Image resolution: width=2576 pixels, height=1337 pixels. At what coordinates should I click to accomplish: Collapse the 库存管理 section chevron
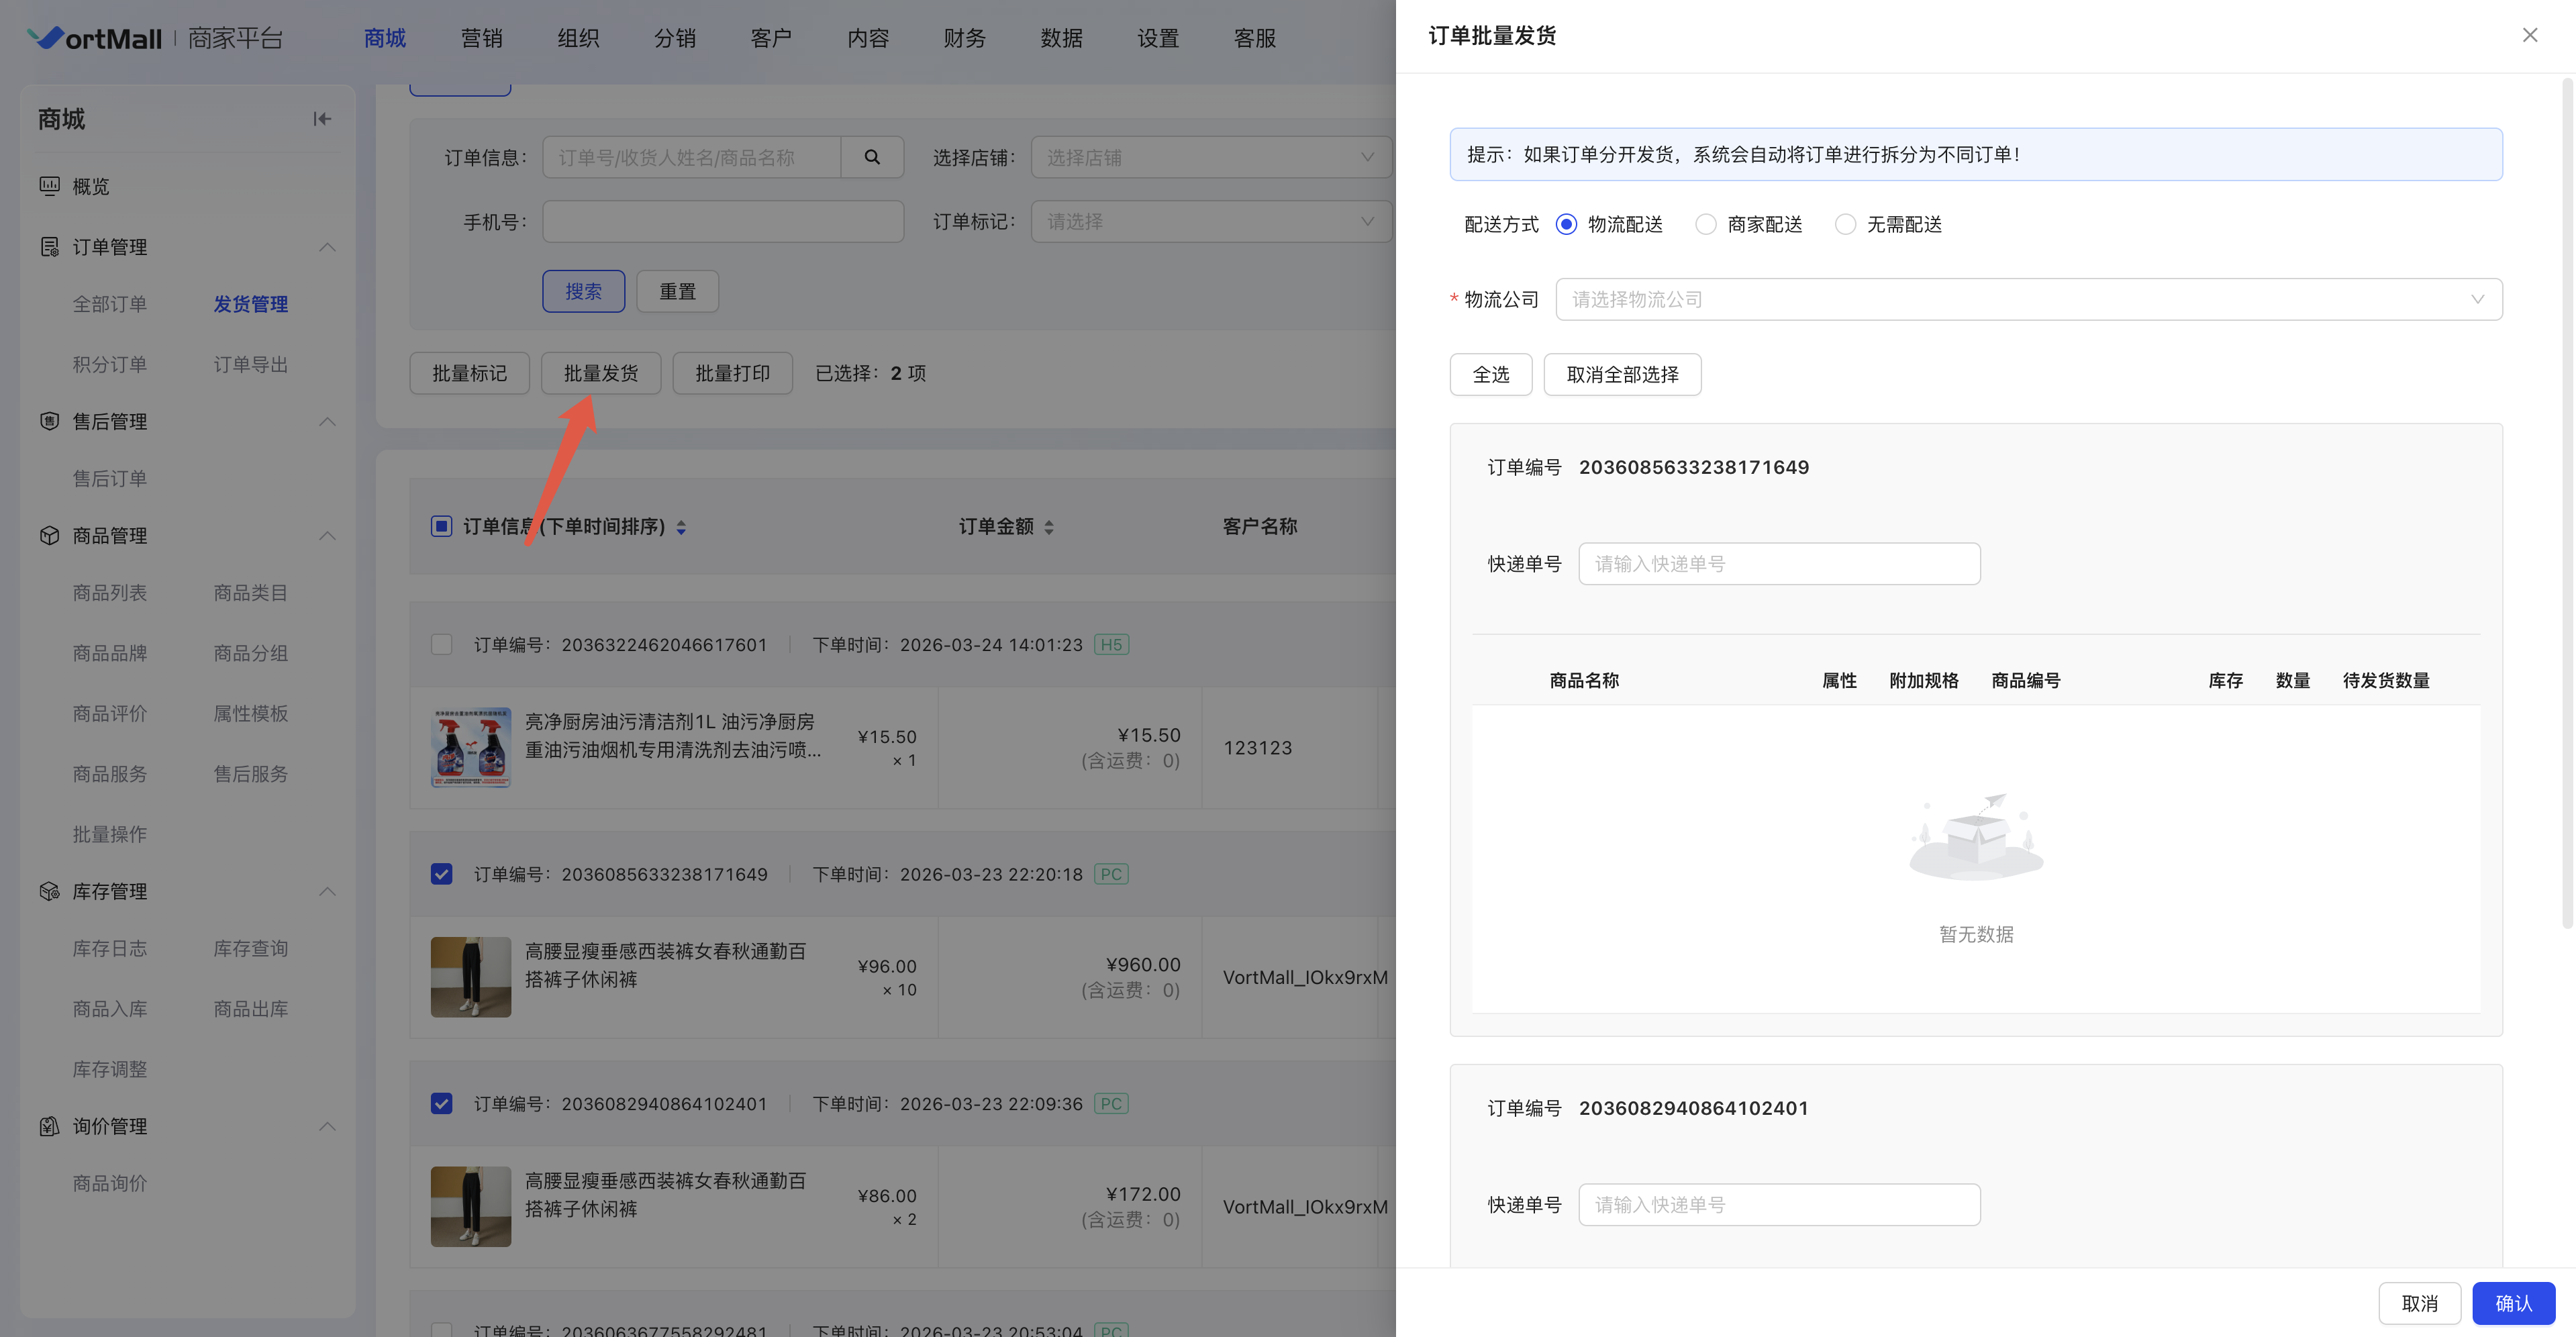tap(327, 891)
